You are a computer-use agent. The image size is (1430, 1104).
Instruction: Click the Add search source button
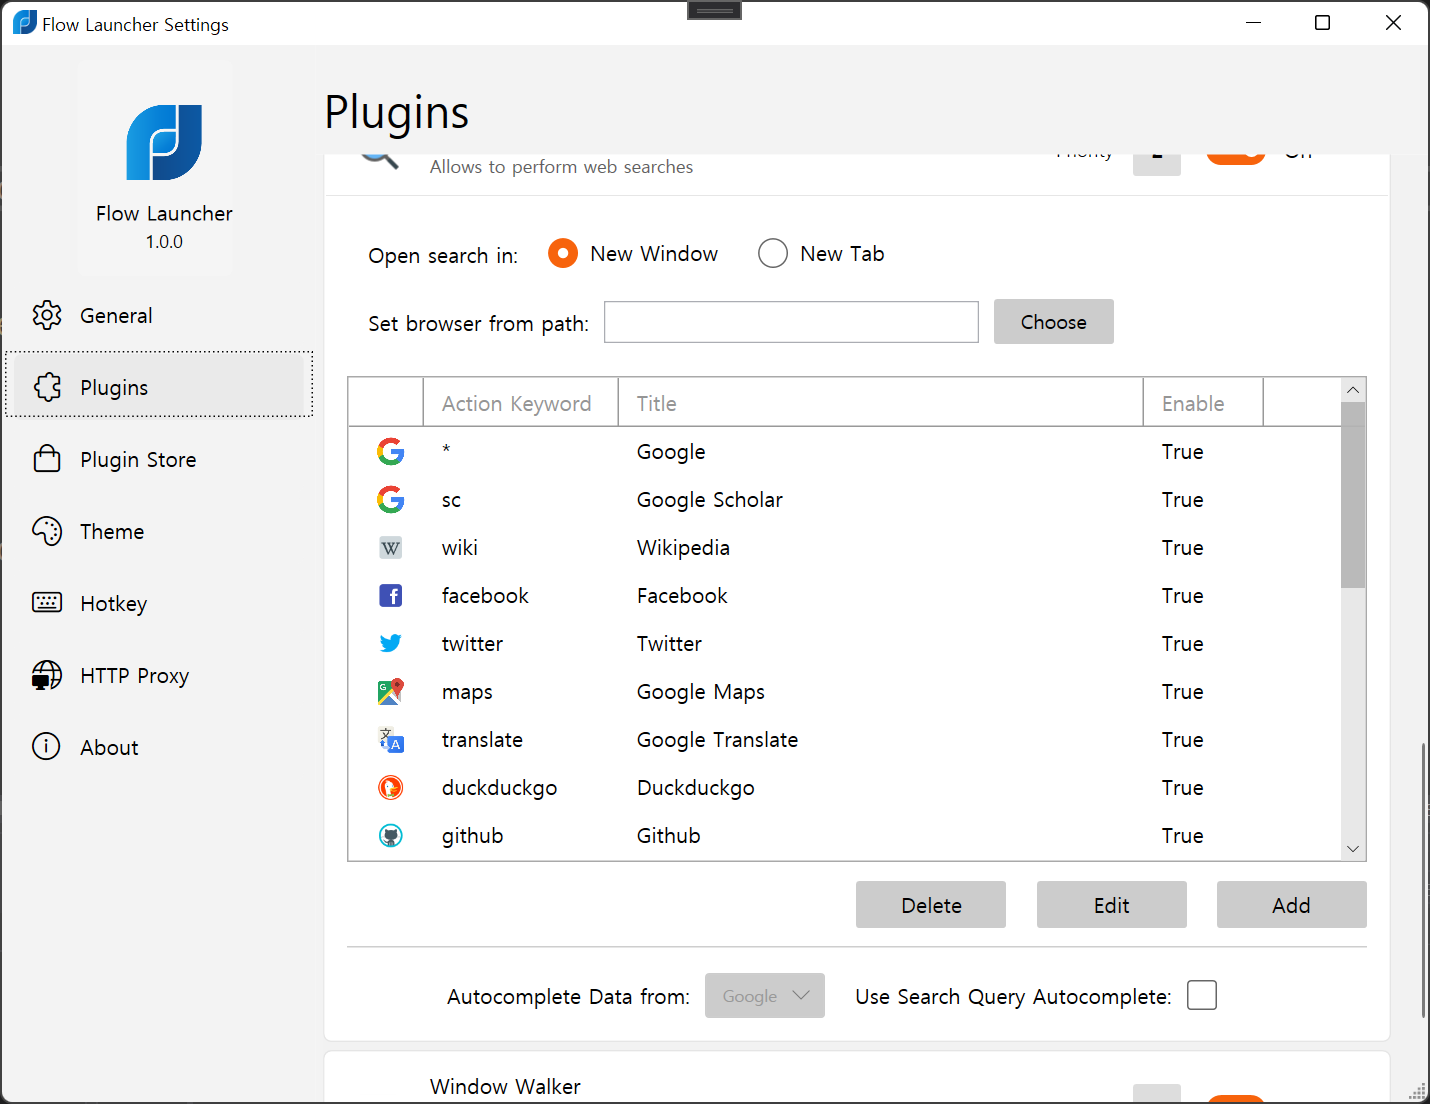coord(1292,905)
